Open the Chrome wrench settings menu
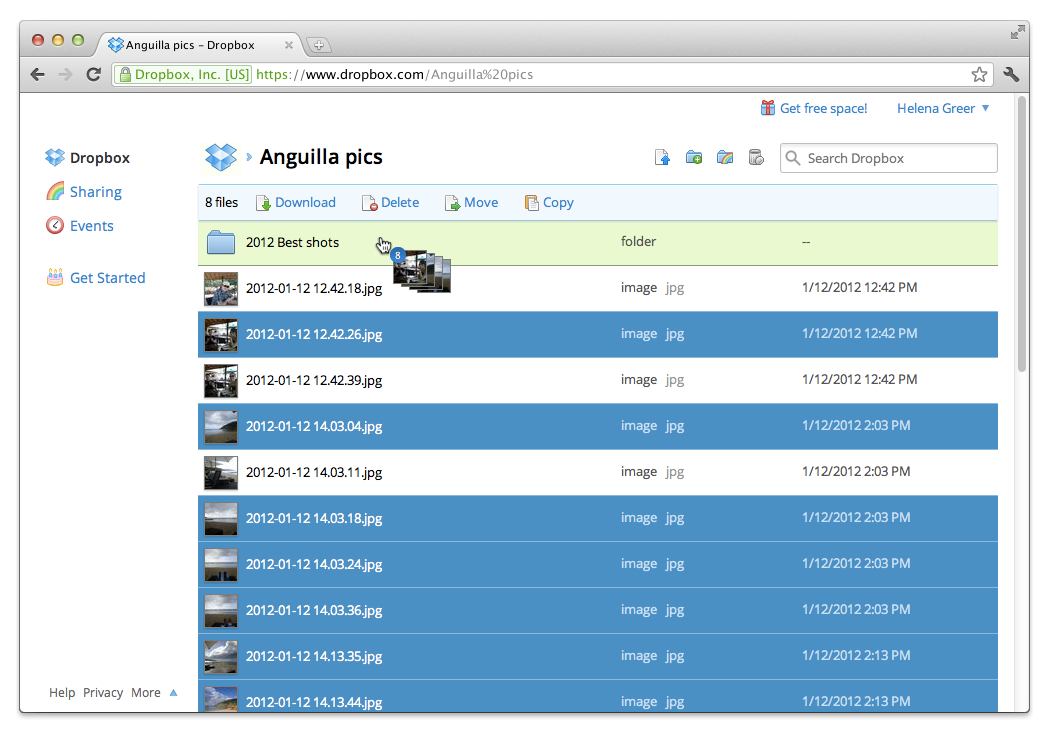Image resolution: width=1051 pixels, height=733 pixels. point(1010,74)
